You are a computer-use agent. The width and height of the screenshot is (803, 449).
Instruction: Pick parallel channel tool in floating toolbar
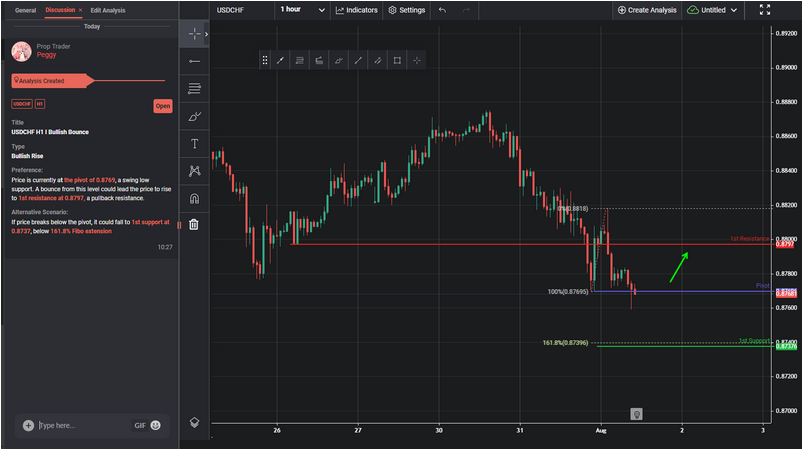(377, 60)
